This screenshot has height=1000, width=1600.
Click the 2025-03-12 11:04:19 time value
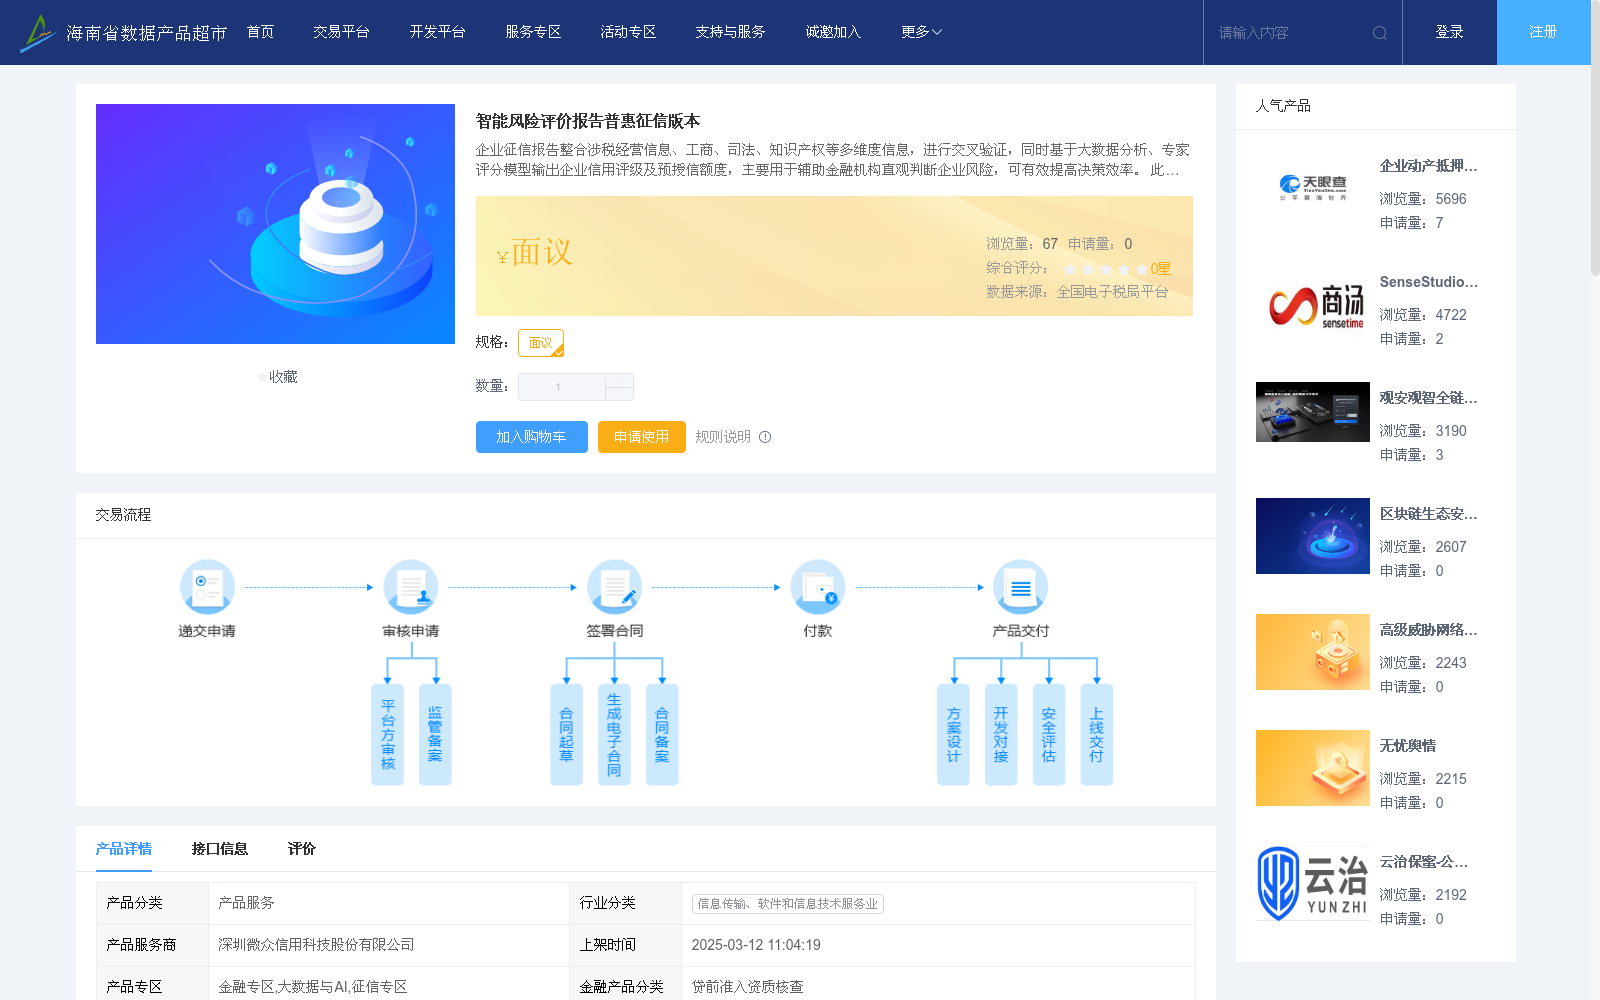tap(756, 945)
